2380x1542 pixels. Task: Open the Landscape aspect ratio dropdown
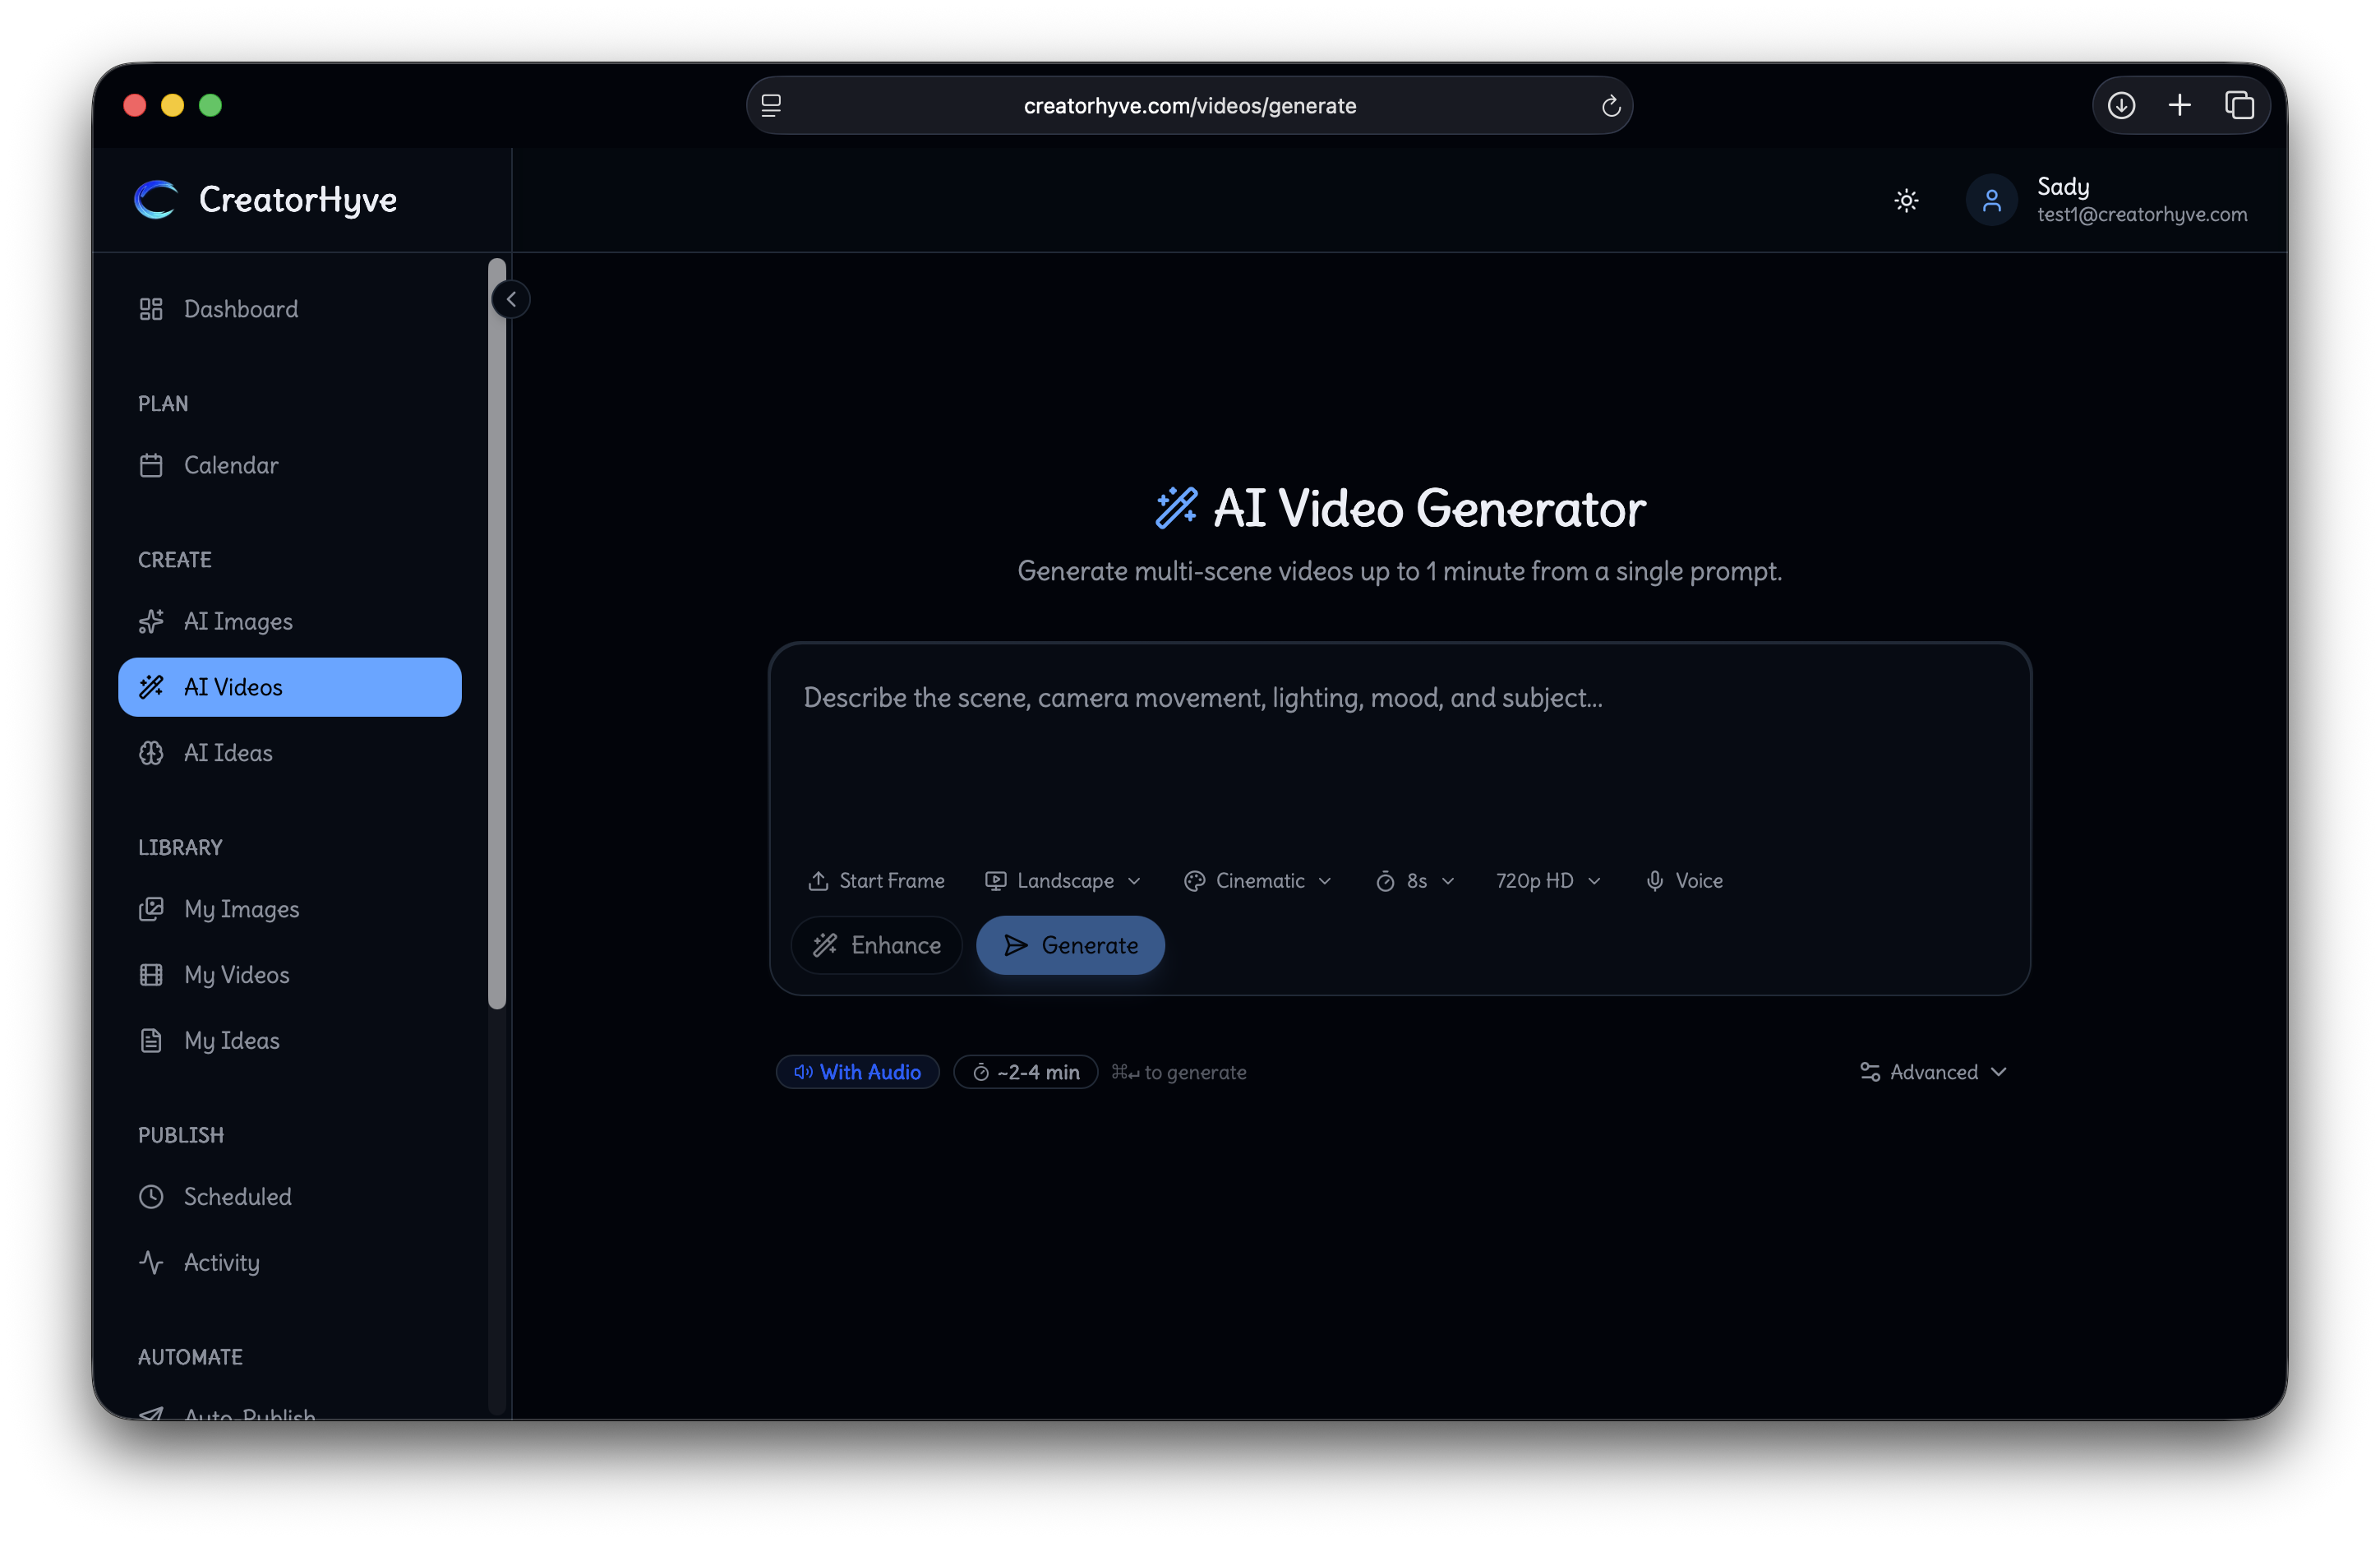pos(1063,880)
